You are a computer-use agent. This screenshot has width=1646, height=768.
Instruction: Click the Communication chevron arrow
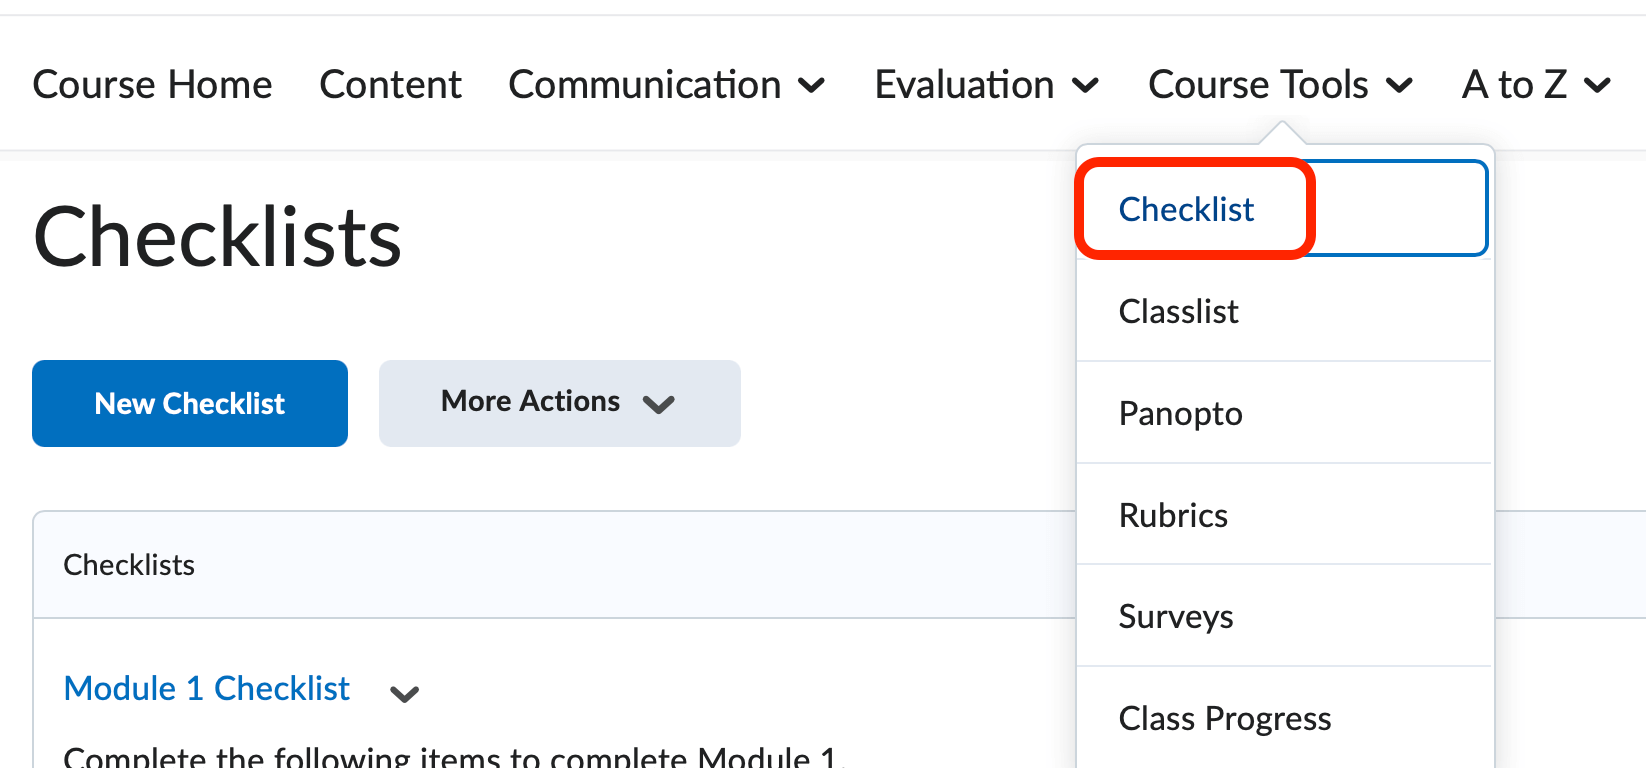point(813,86)
